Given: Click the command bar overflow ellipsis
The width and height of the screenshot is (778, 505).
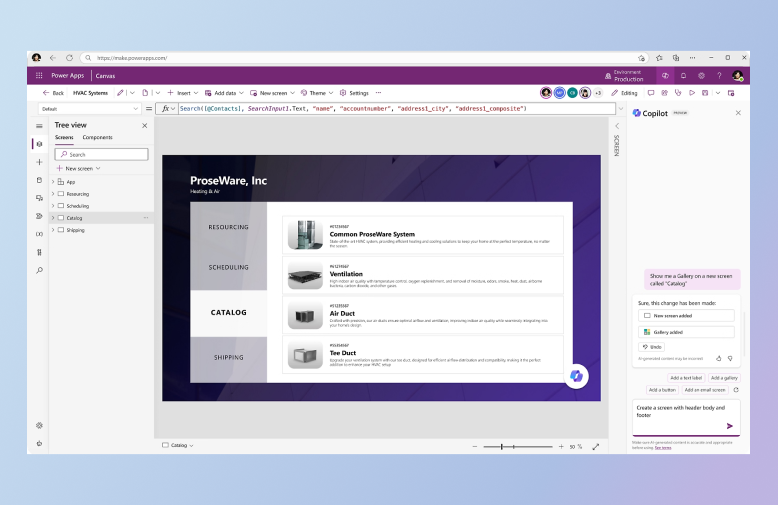Looking at the screenshot, I should coord(379,93).
